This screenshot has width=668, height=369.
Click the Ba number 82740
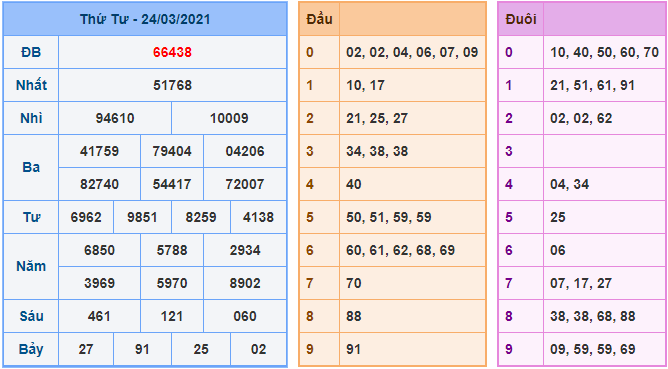click(99, 184)
